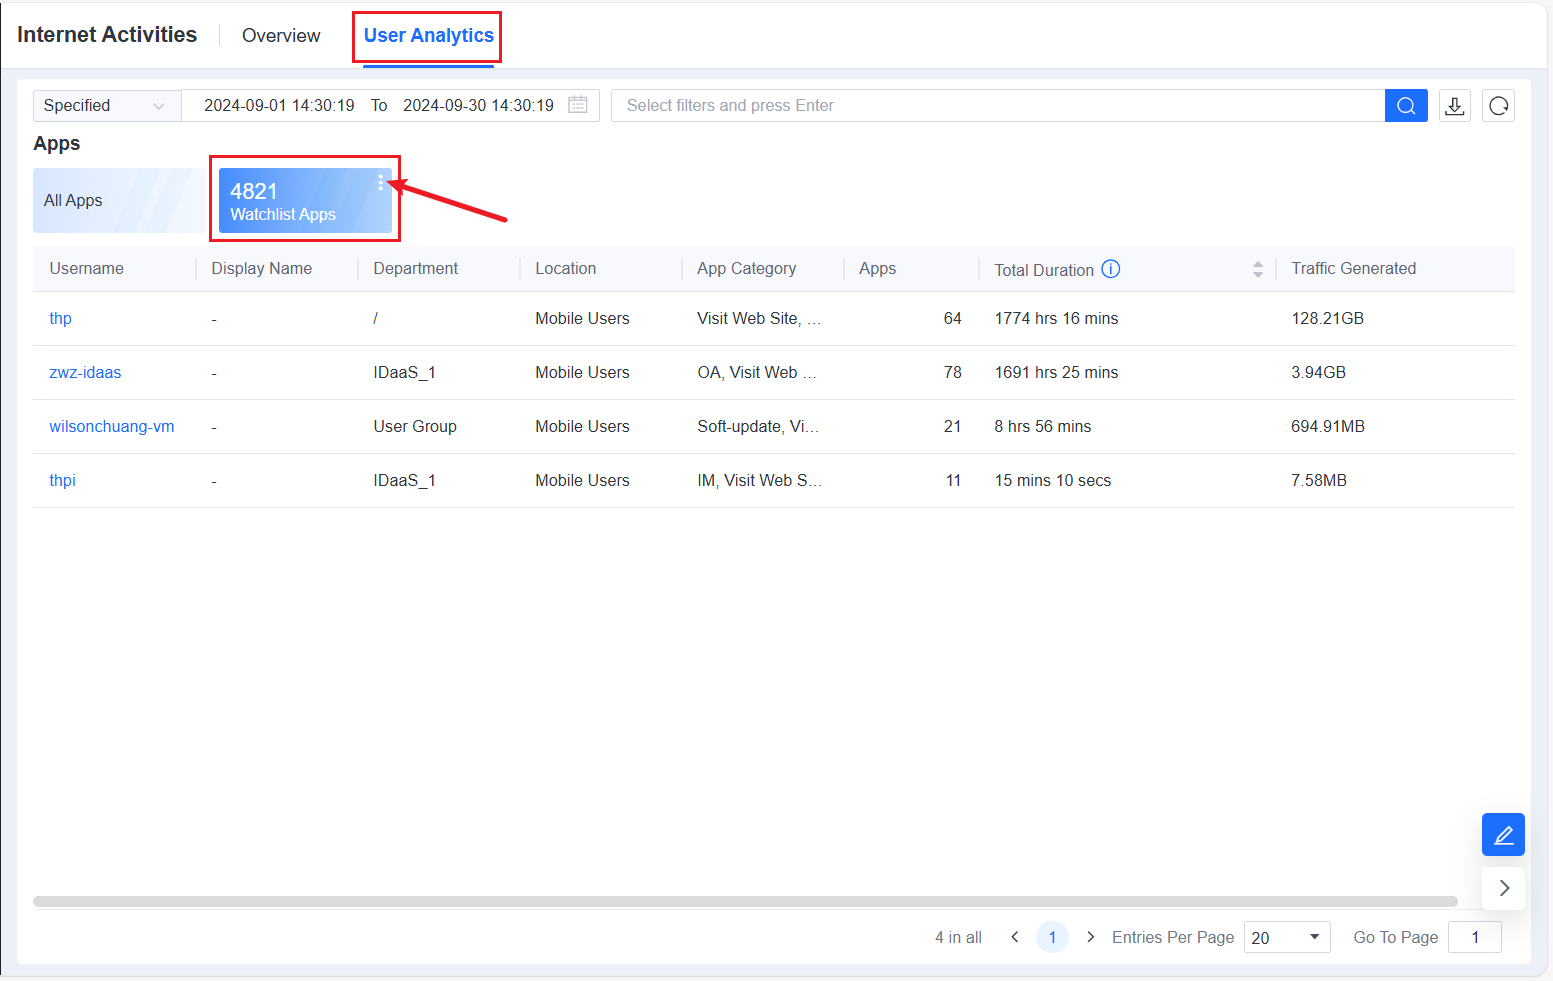The image size is (1553, 981).
Task: Select the User Analytics tab
Action: coord(428,36)
